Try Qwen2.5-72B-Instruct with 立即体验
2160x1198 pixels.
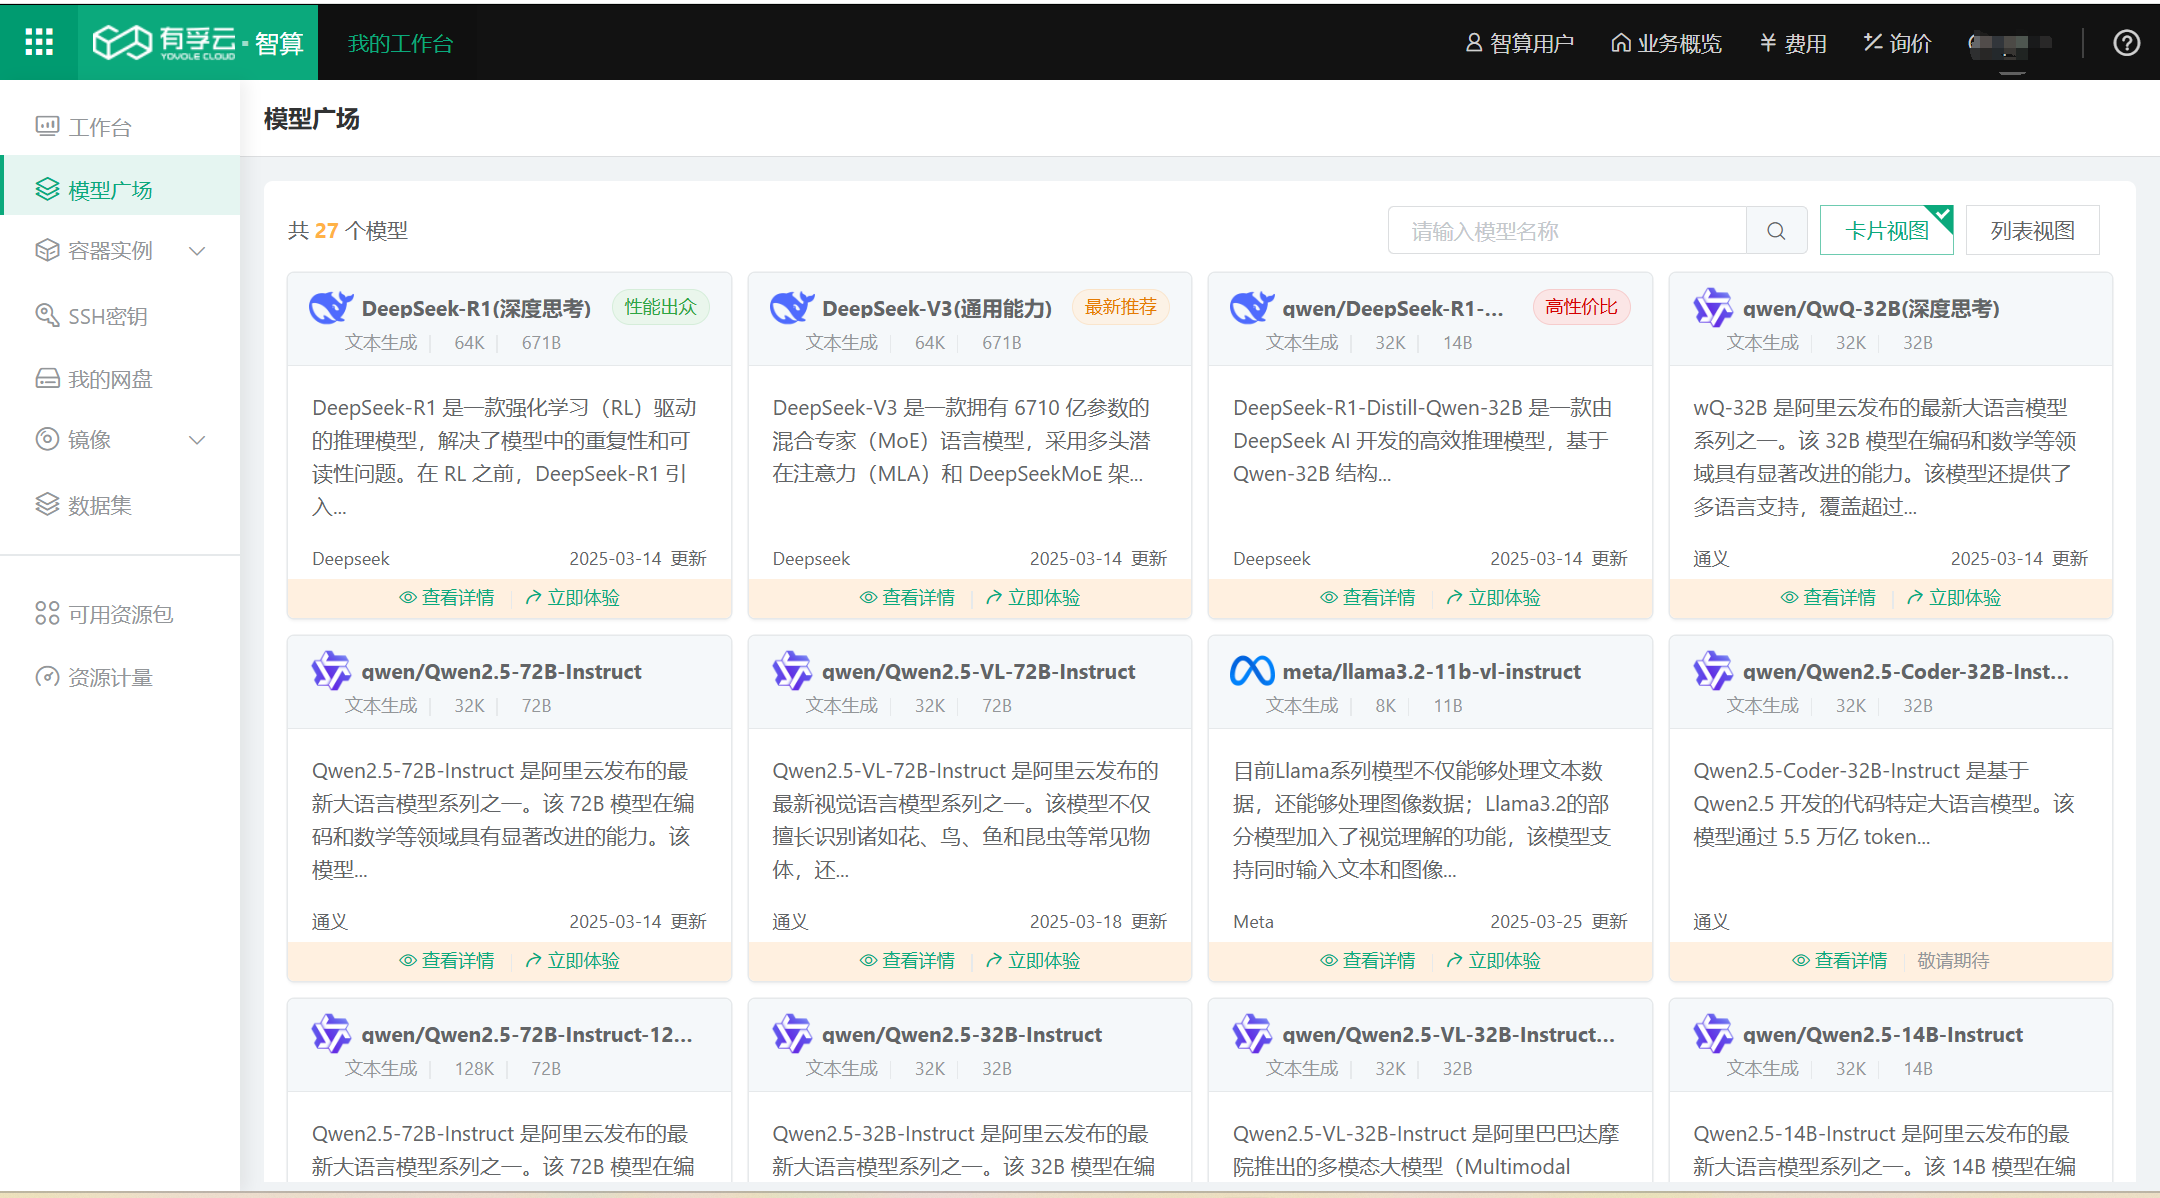coord(573,960)
